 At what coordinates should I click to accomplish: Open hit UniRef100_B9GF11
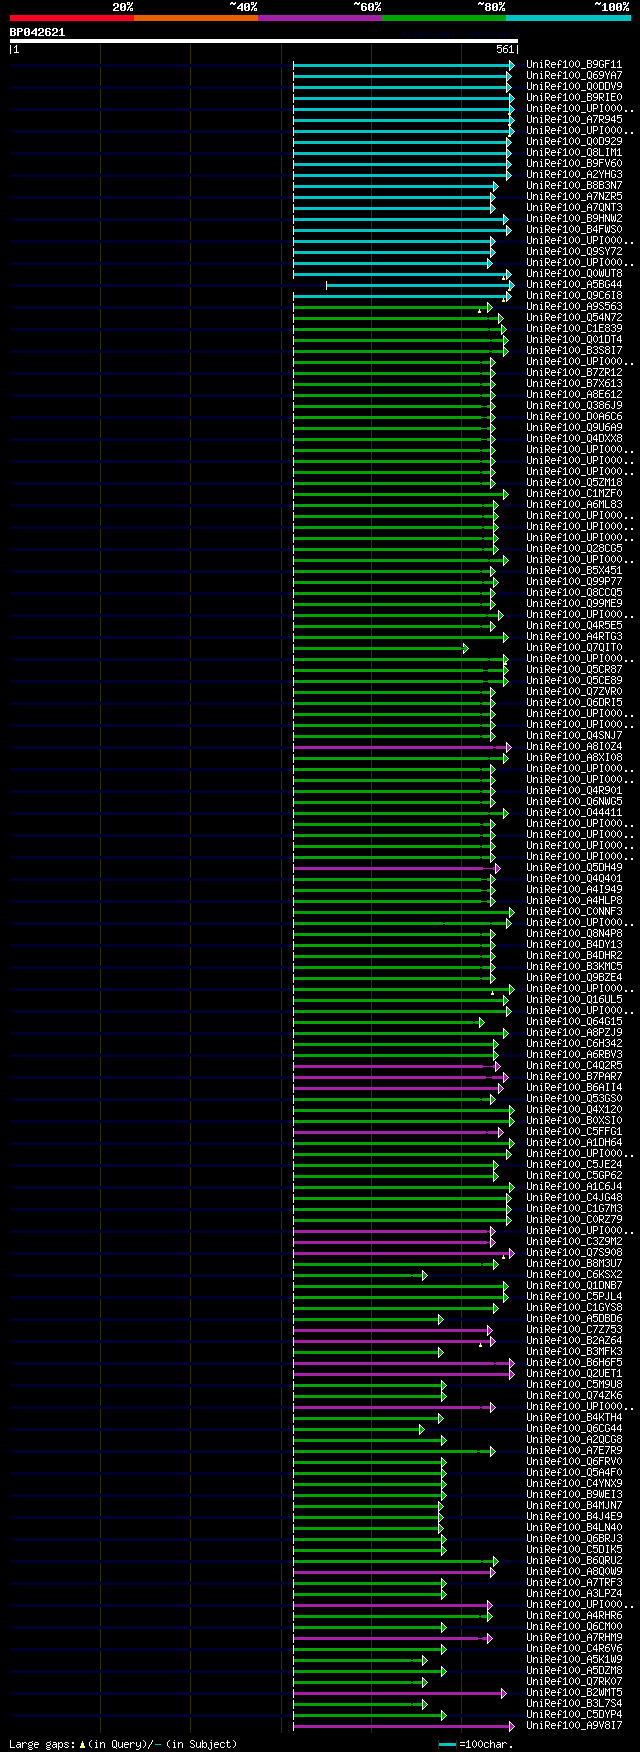click(574, 64)
